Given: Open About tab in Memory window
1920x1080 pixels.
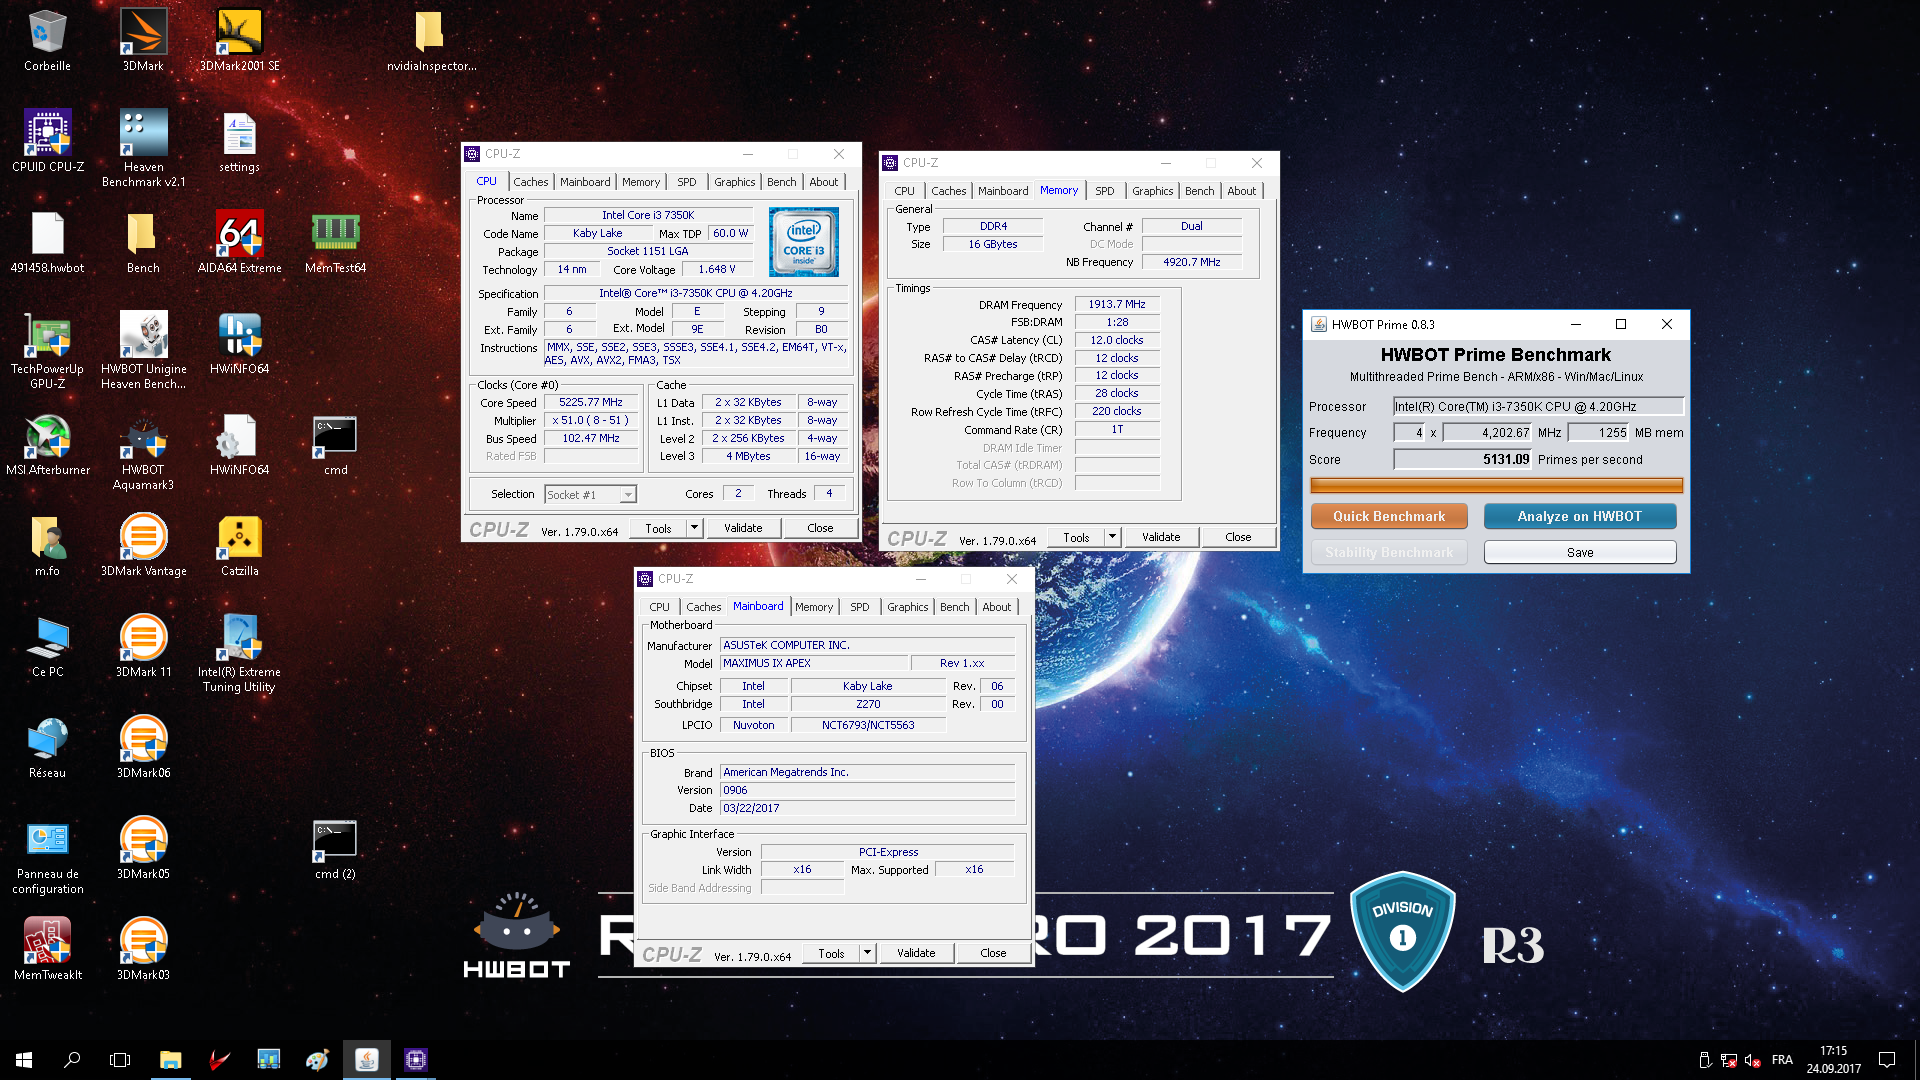Looking at the screenshot, I should click(1241, 191).
